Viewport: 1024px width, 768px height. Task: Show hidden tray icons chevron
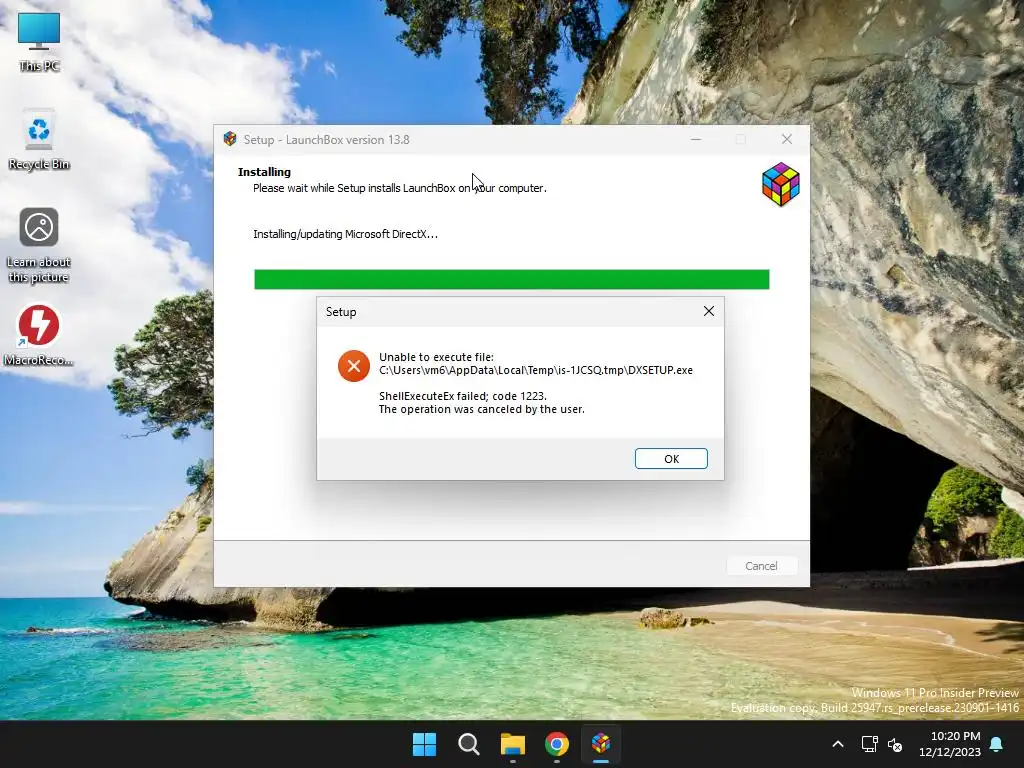coord(838,744)
